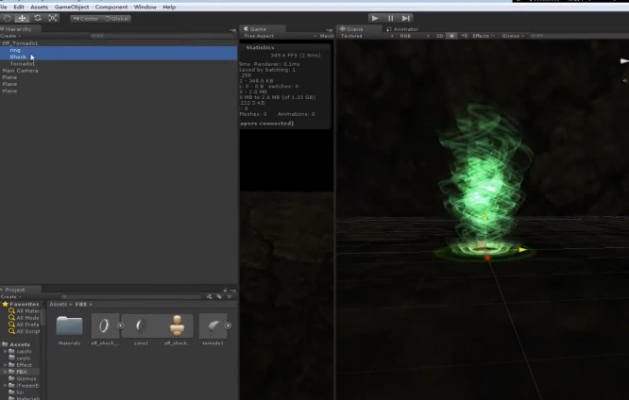This screenshot has width=629, height=400.
Task: Pause the game playback
Action: (390, 18)
